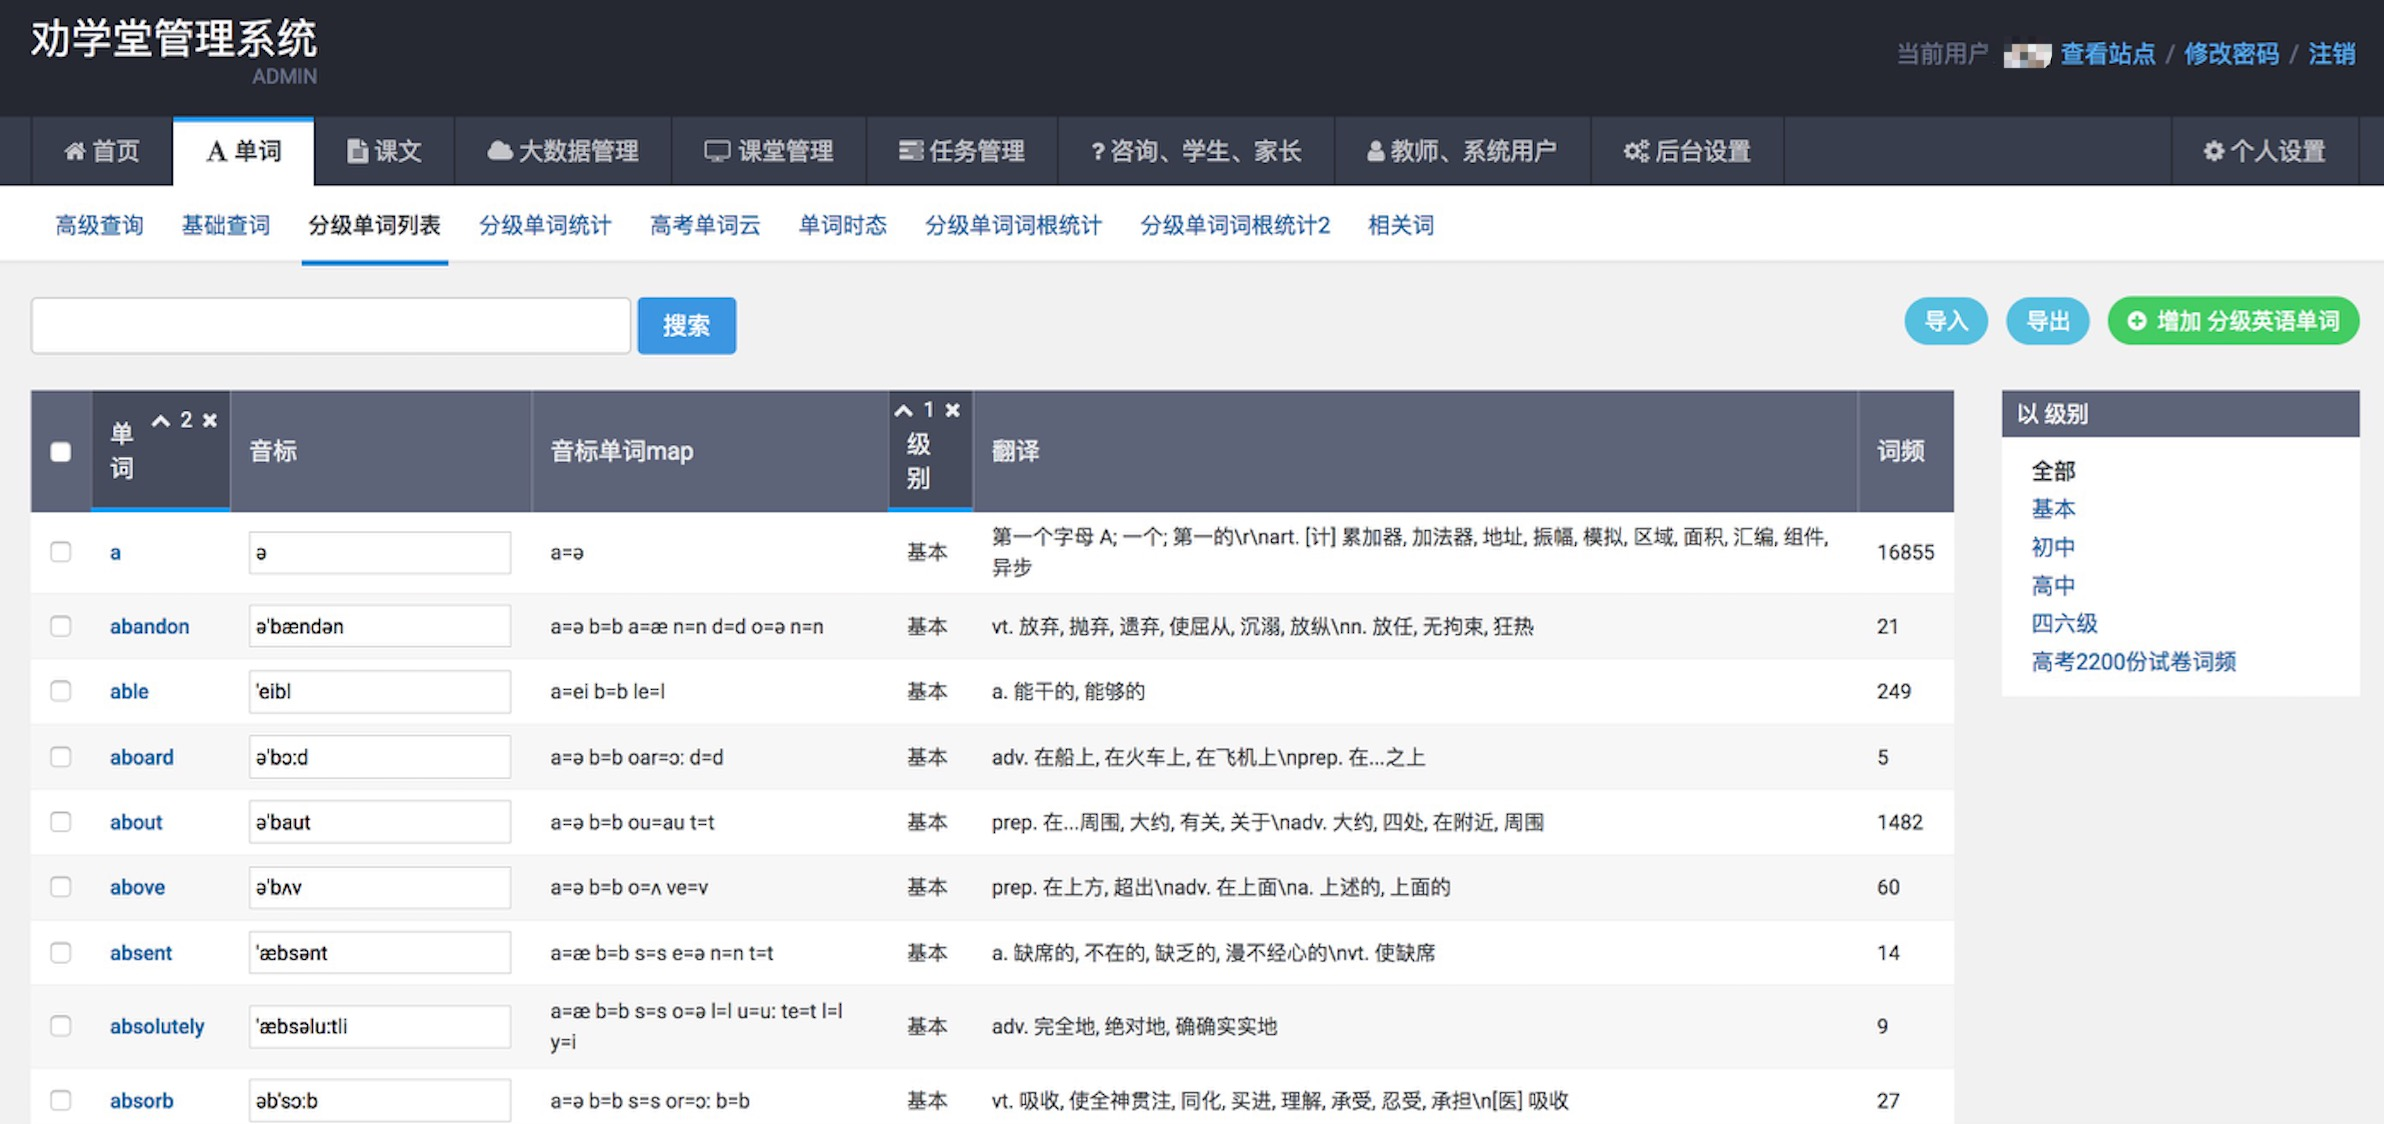This screenshot has height=1124, width=2384.
Task: Open 高考单词云 sub-tab
Action: [705, 225]
